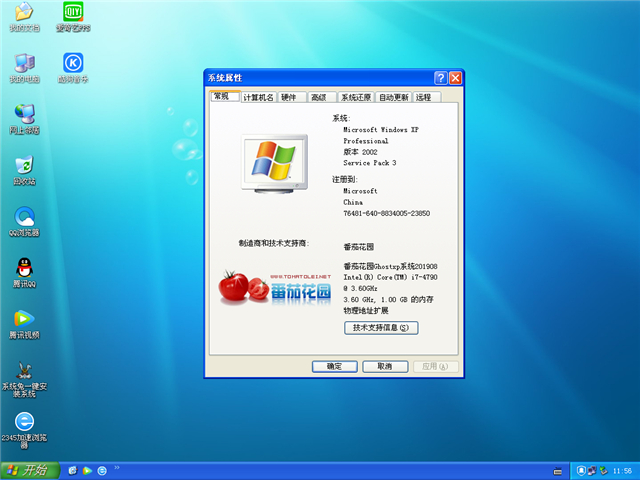Switch to the 远程 tab
Image resolution: width=640 pixels, height=480 pixels.
[427, 97]
